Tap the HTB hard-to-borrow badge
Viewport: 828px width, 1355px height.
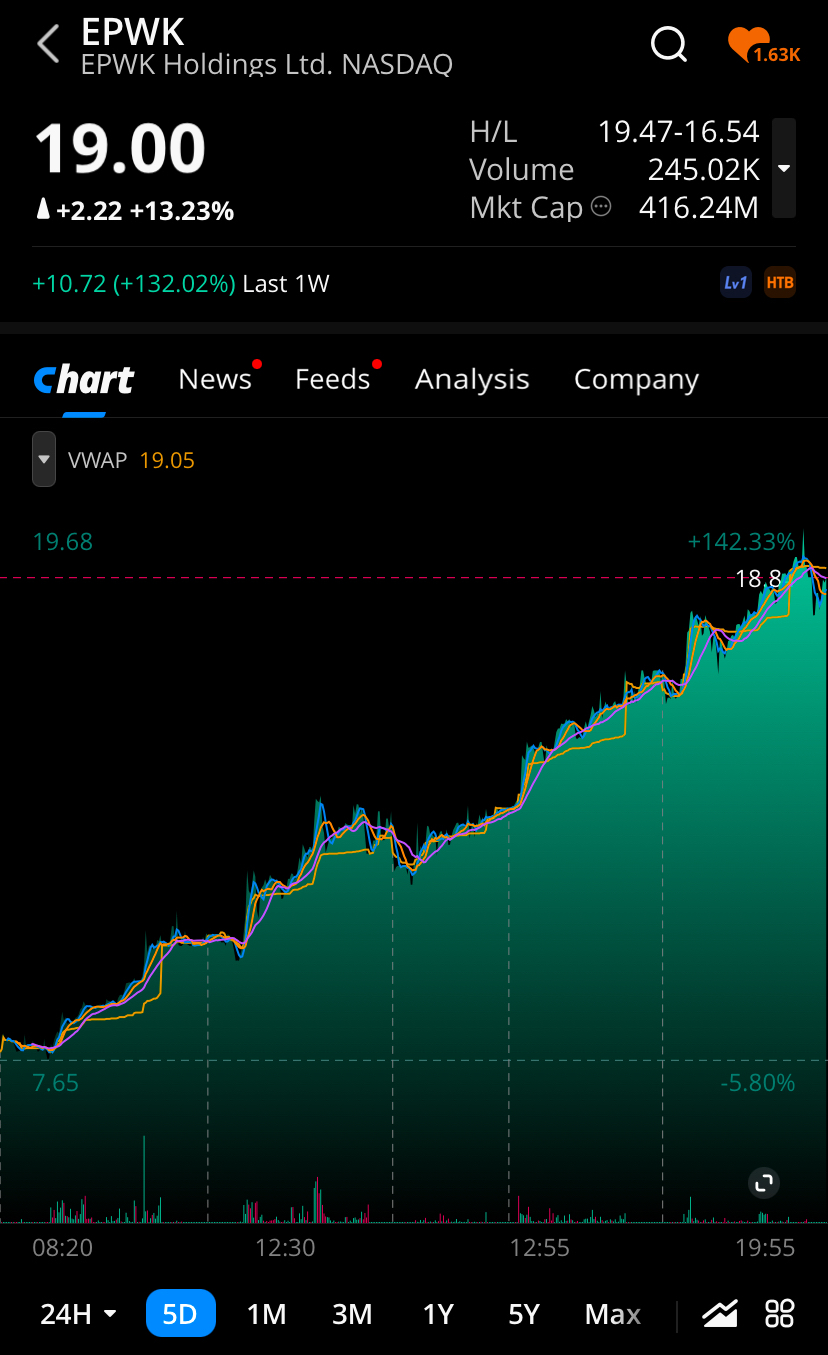pos(780,283)
